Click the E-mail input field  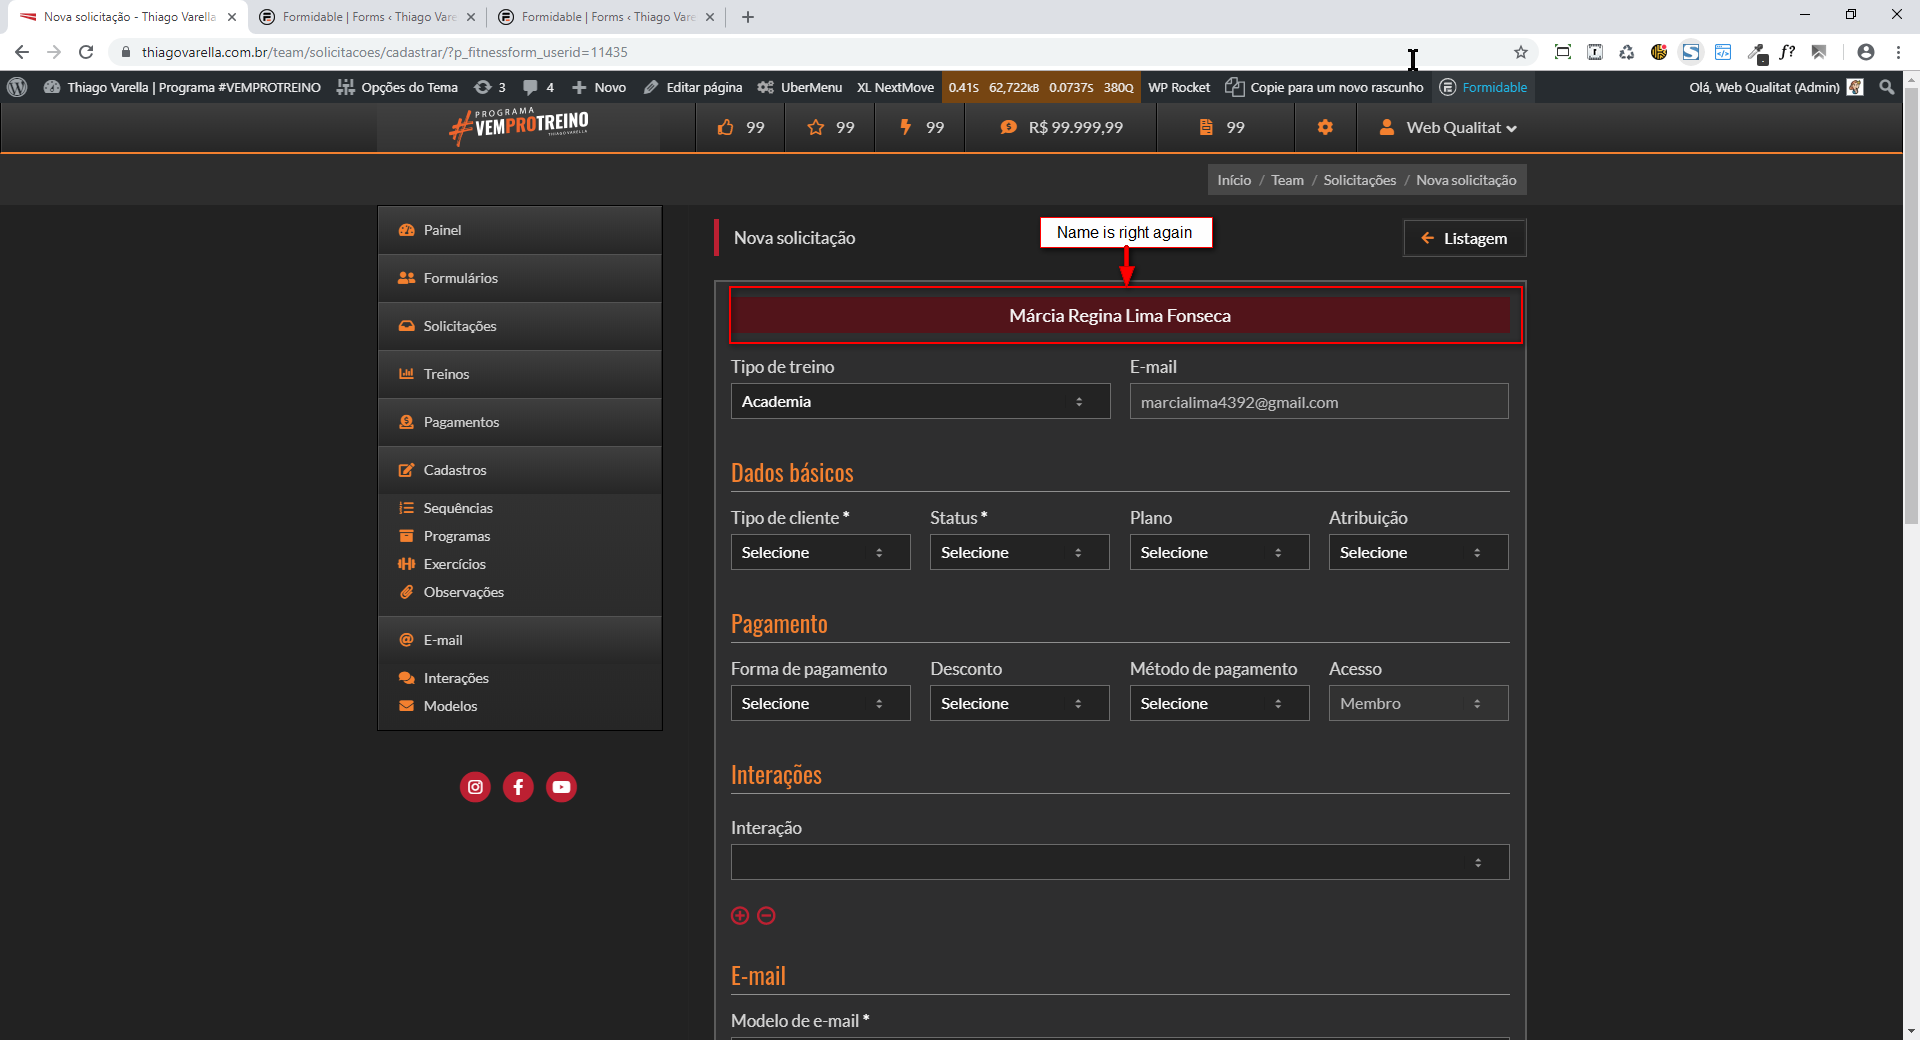1318,402
